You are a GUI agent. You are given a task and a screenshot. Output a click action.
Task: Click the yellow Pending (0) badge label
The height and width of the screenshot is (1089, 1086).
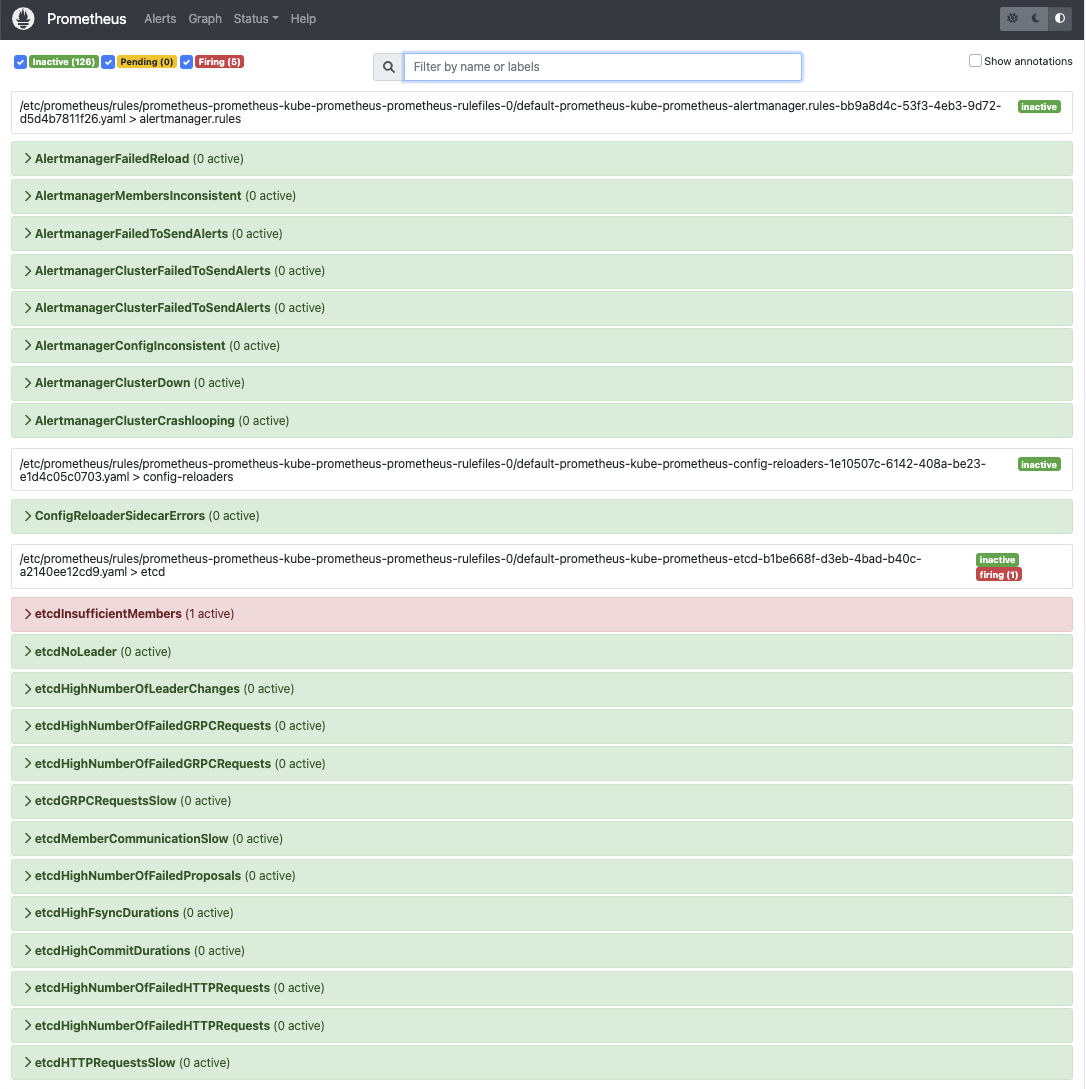(147, 62)
